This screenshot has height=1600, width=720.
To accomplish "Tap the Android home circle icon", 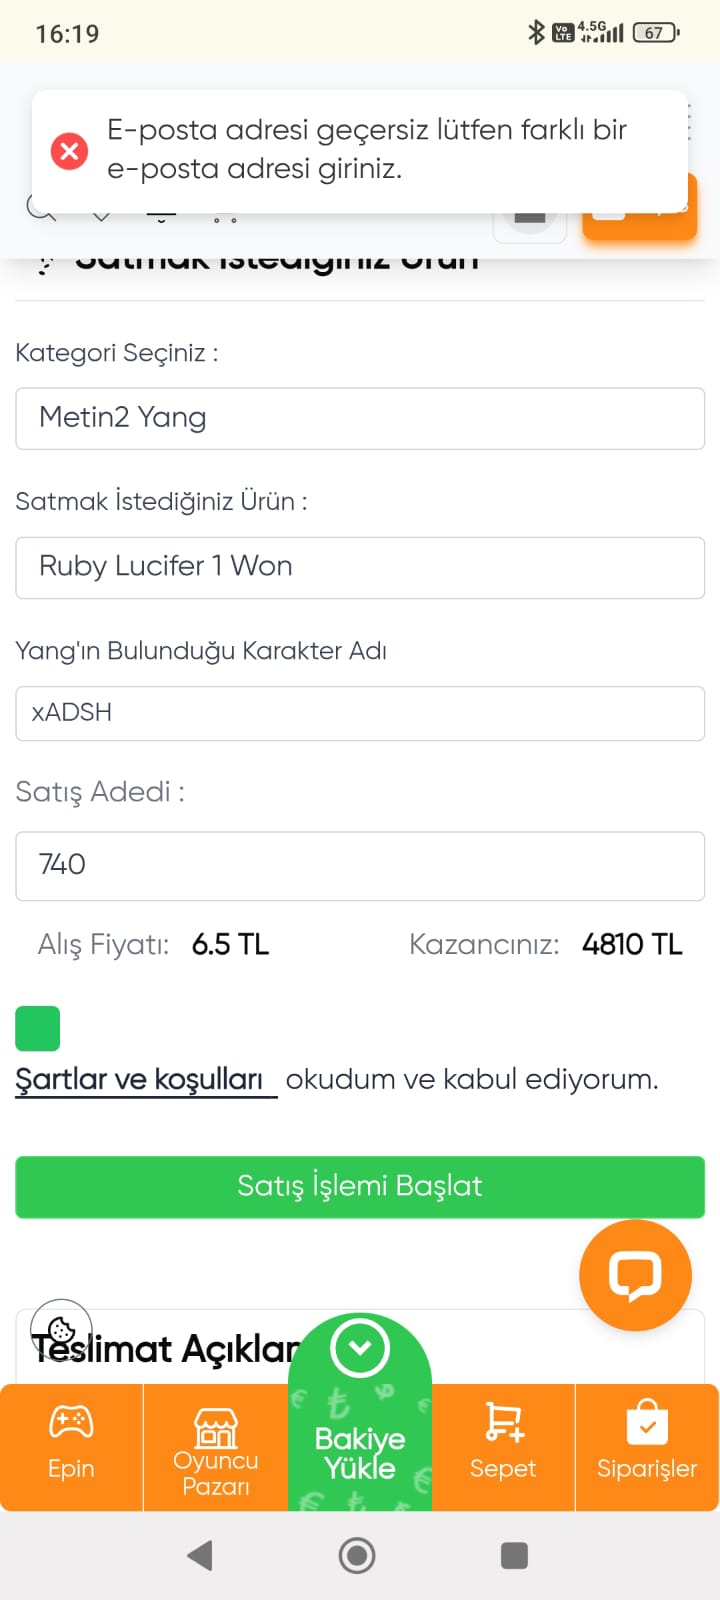I will pyautogui.click(x=357, y=1555).
